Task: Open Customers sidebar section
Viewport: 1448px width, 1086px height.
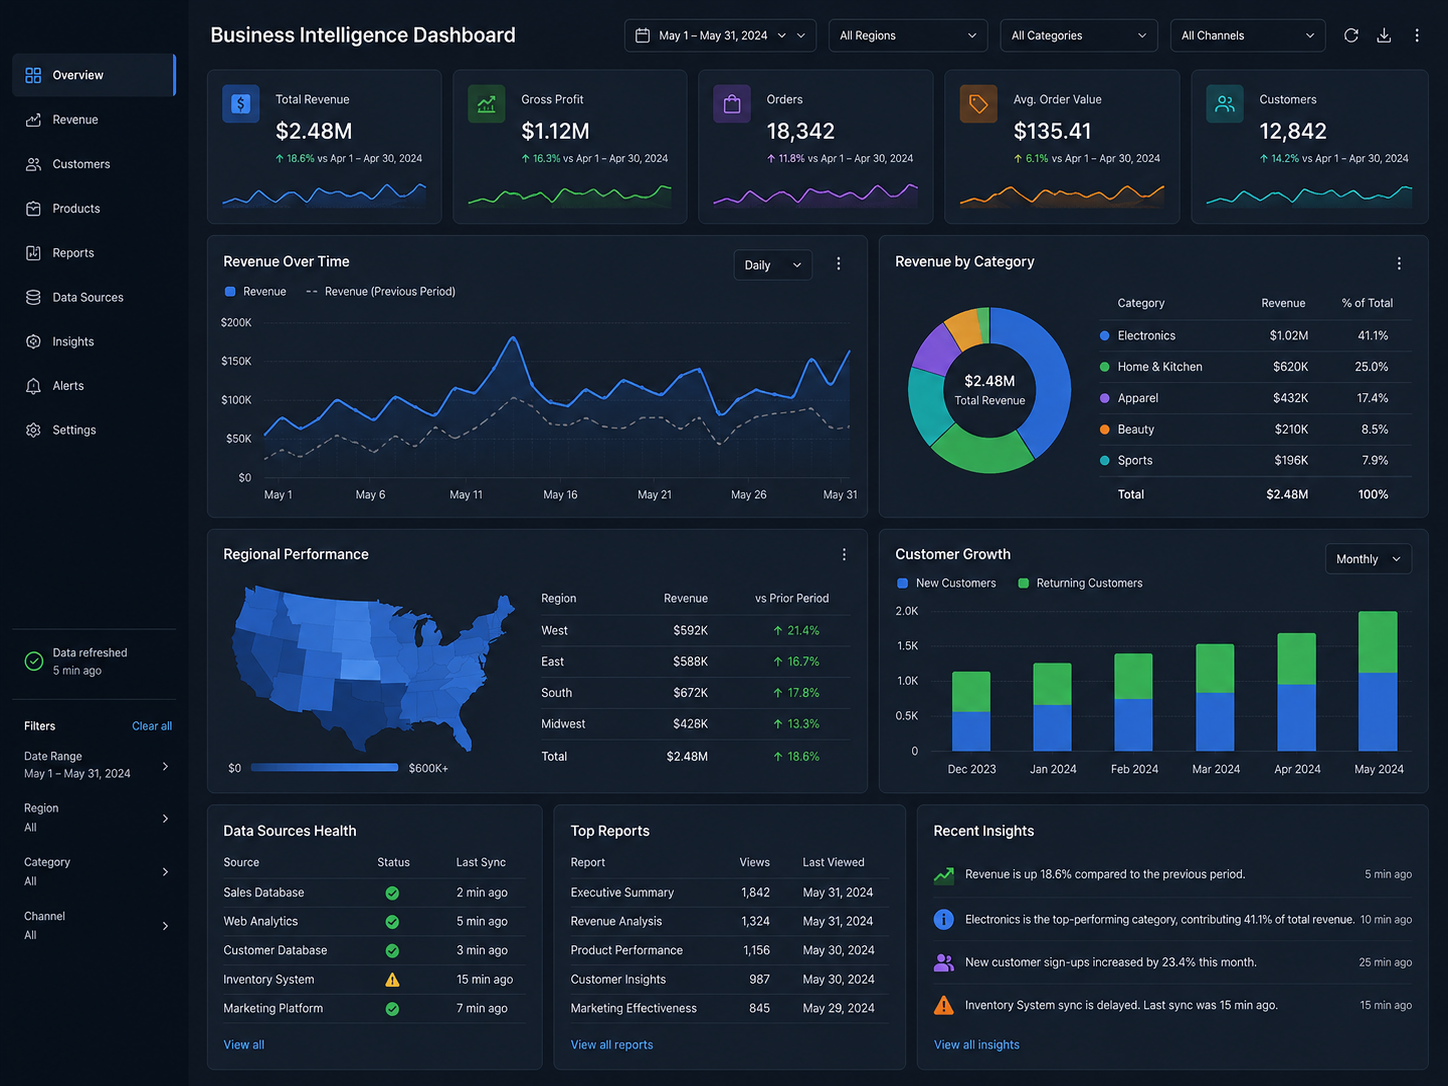Action: point(94,164)
